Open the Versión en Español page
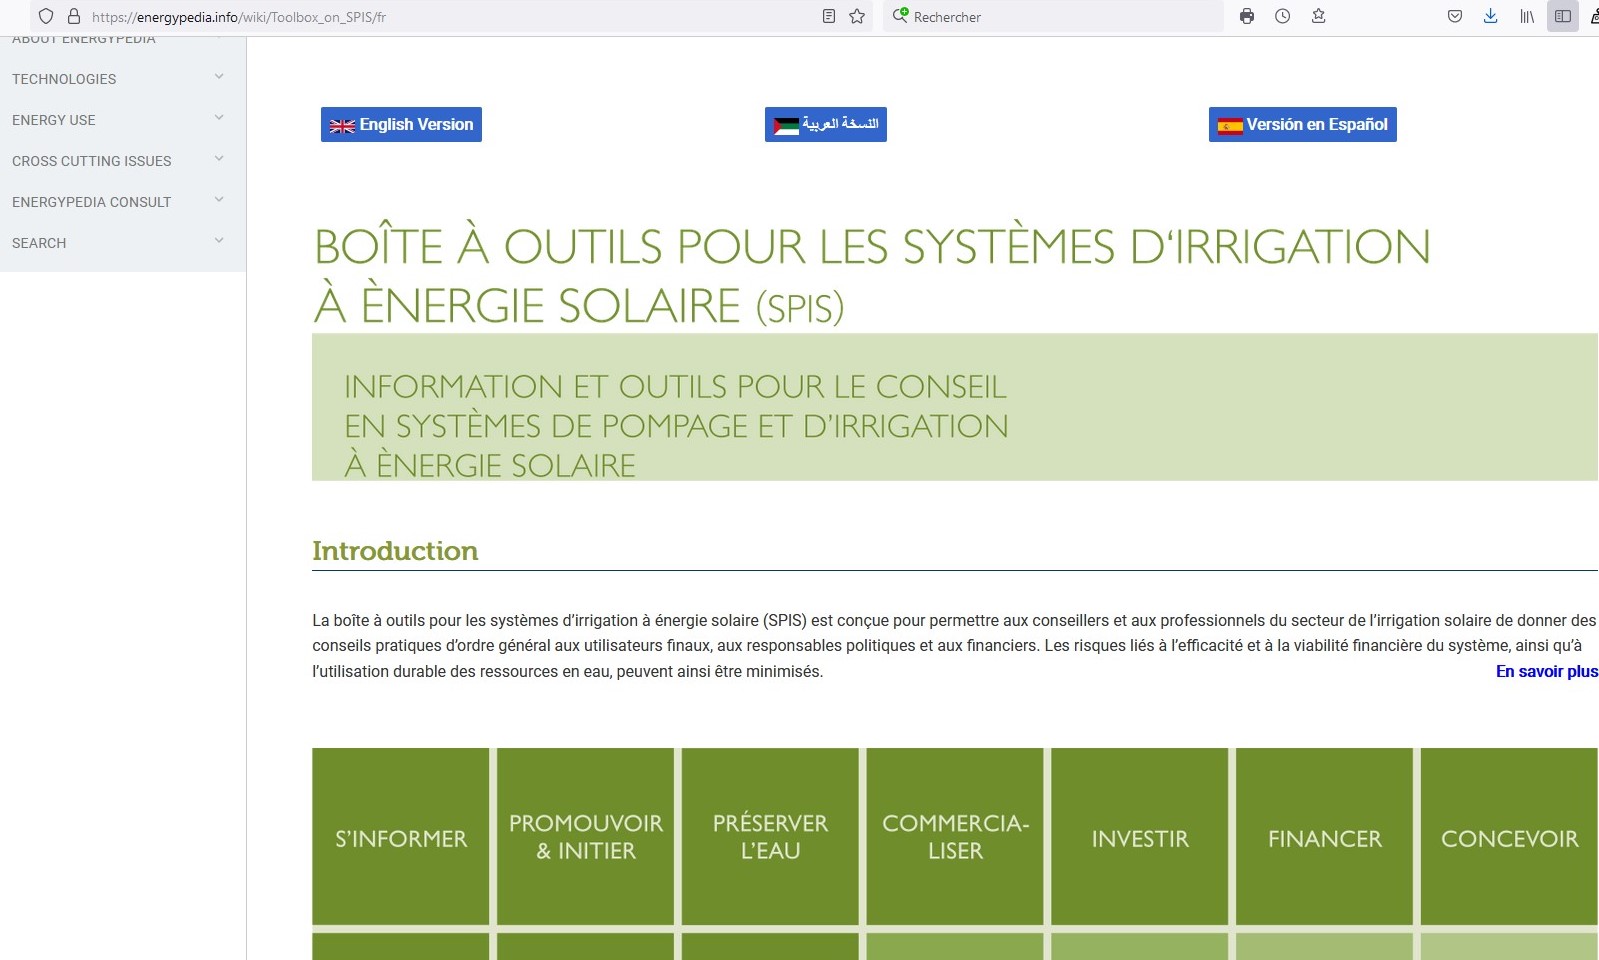 tap(1302, 124)
